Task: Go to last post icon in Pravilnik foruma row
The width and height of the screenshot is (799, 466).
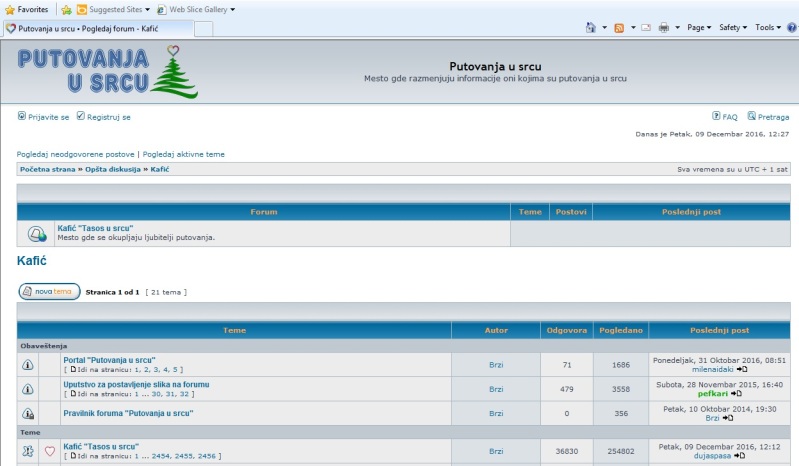Action: click(x=728, y=418)
